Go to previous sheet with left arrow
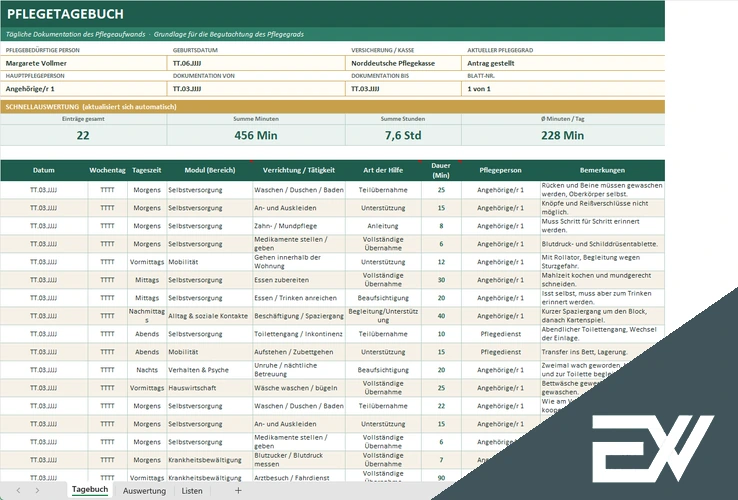 (18, 491)
